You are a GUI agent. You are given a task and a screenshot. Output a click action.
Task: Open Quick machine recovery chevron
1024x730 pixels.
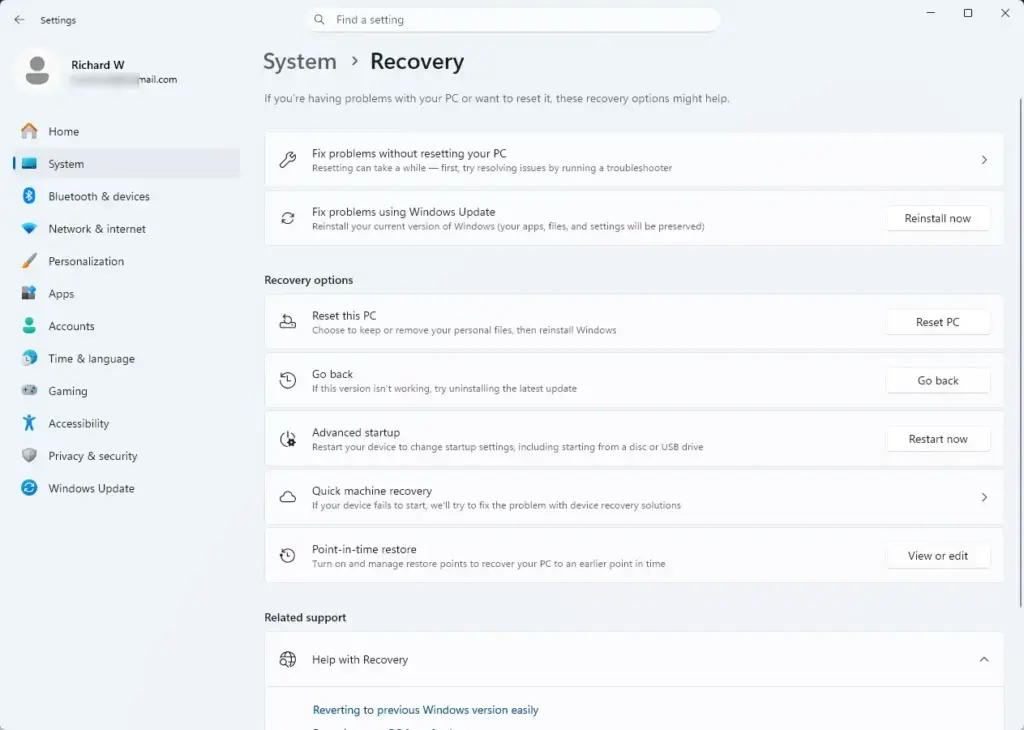point(984,497)
